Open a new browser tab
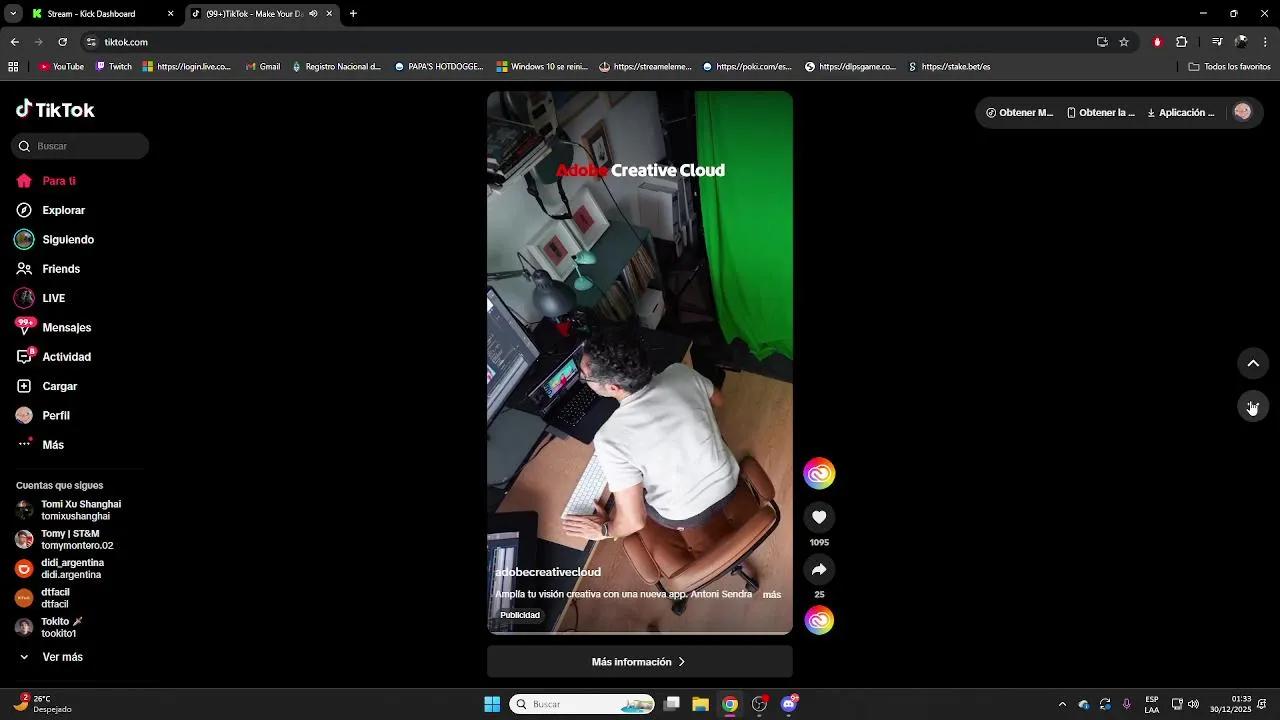This screenshot has width=1280, height=720. 353,14
